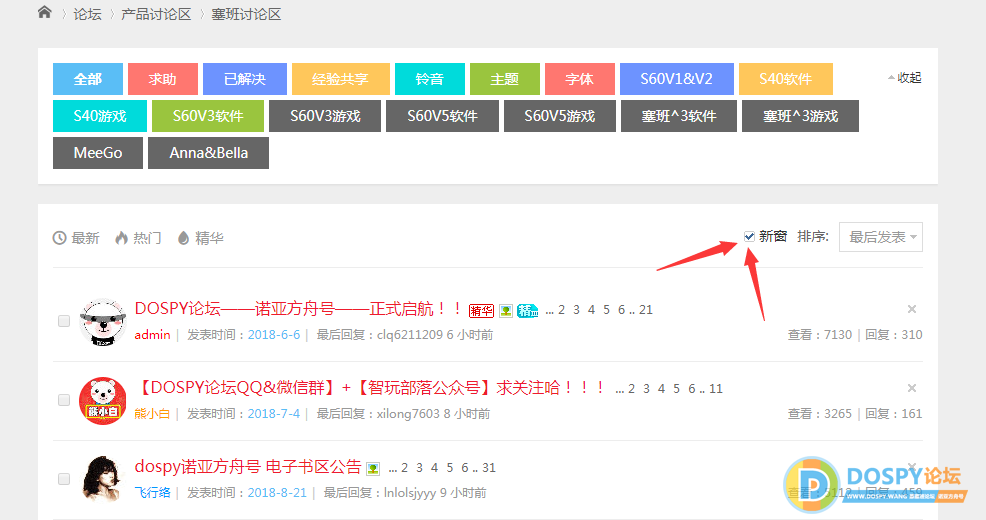The height and width of the screenshot is (520, 986).
Task: Open the 最后发表 sort dropdown
Action: coord(880,237)
